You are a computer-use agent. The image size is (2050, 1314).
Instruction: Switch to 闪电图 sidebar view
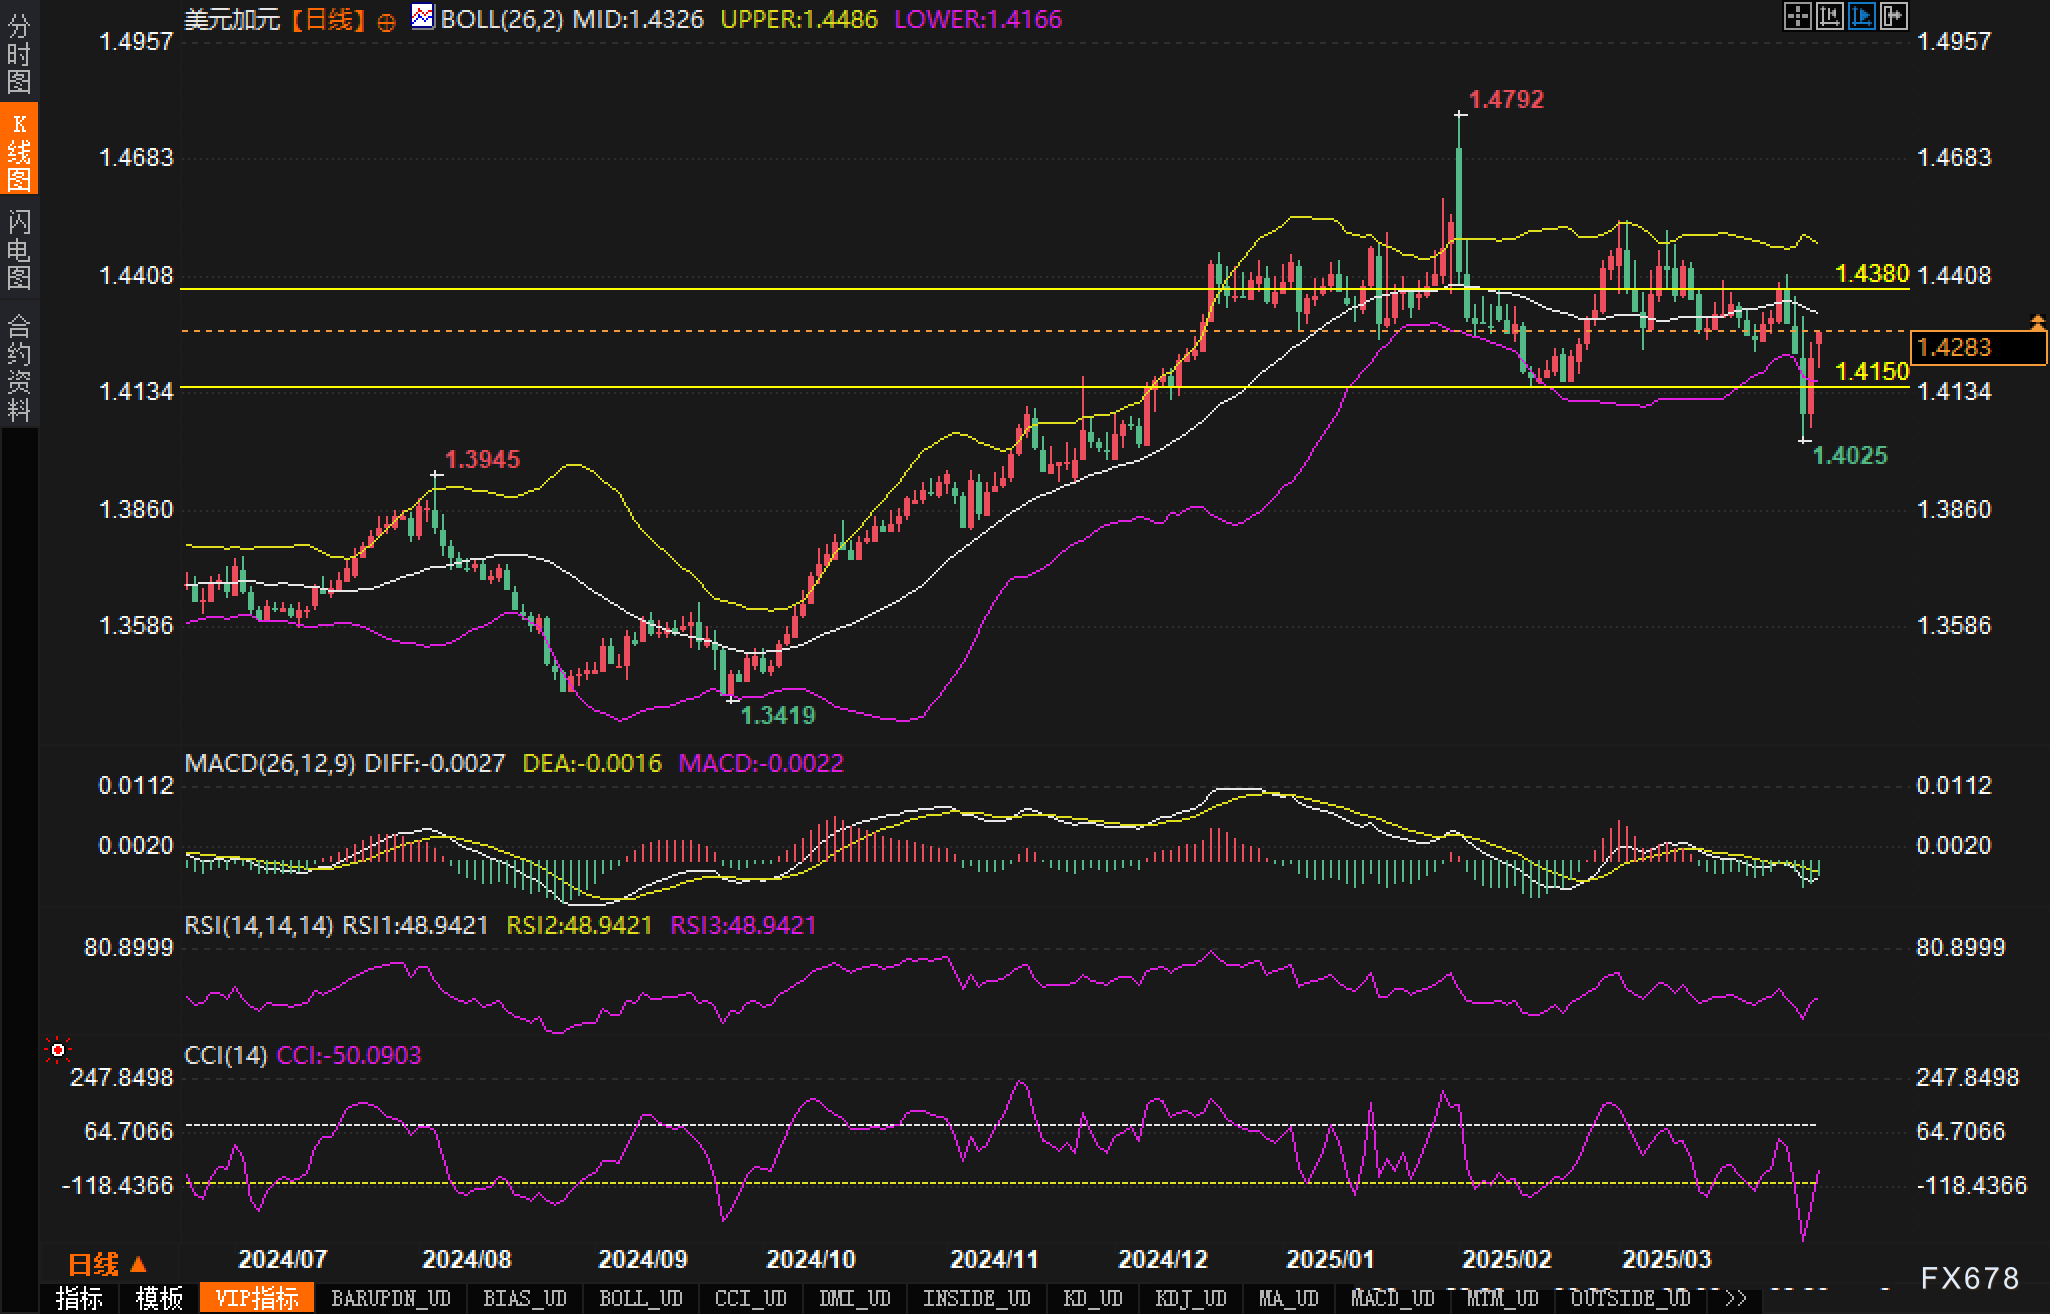click(18, 249)
